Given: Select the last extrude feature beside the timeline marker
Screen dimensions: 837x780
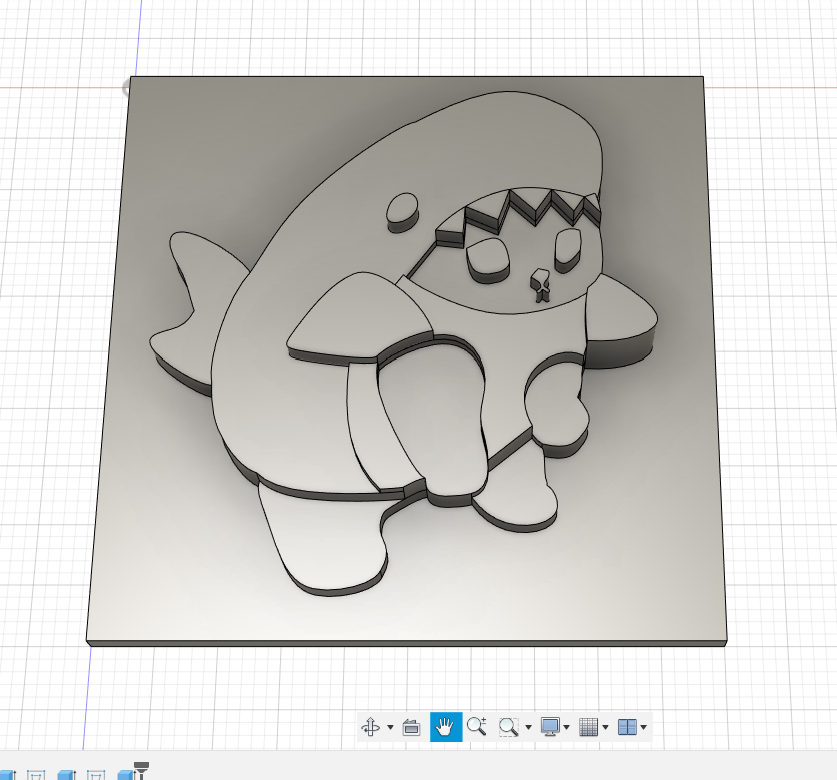Looking at the screenshot, I should pyautogui.click(x=124, y=775).
